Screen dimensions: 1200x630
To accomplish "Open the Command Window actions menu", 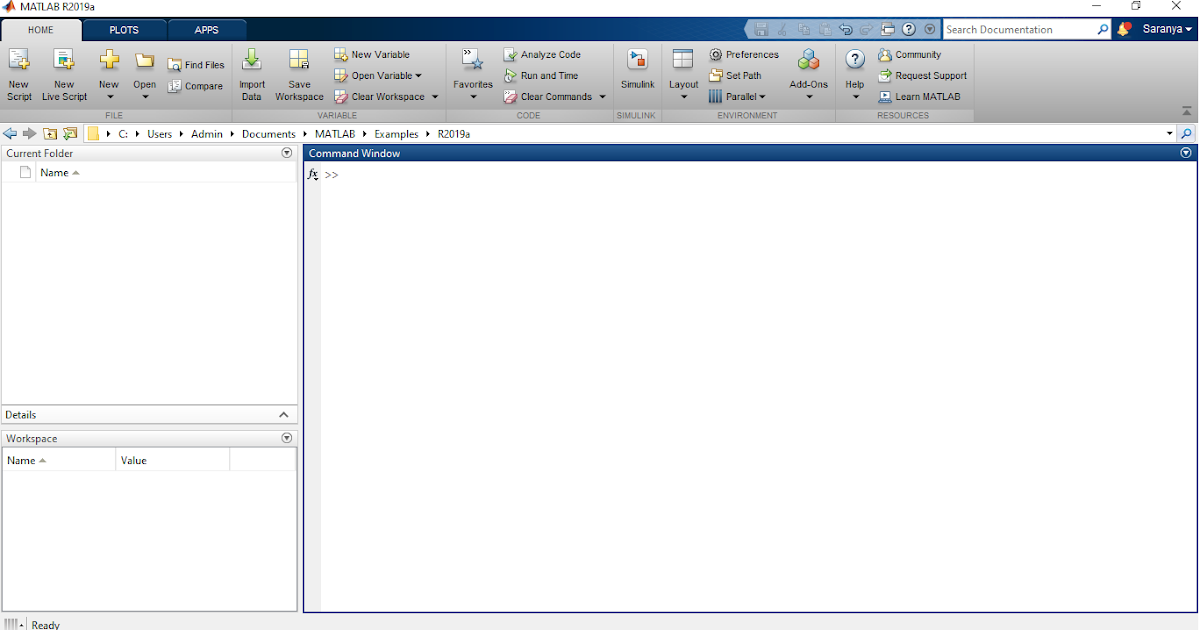I will click(1185, 152).
